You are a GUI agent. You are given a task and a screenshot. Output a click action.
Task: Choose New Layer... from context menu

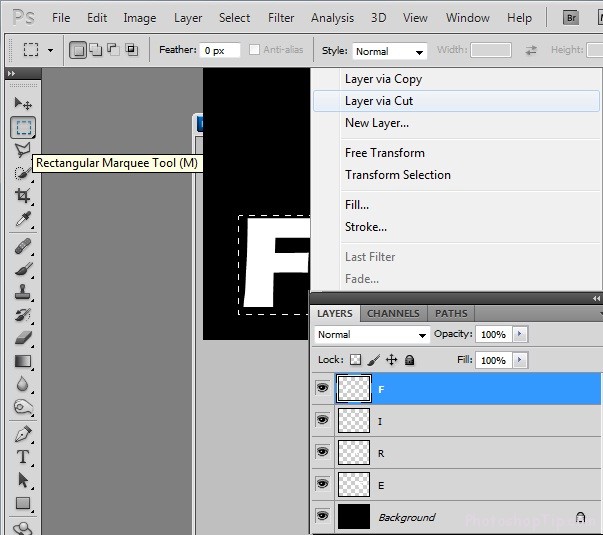pyautogui.click(x=456, y=123)
